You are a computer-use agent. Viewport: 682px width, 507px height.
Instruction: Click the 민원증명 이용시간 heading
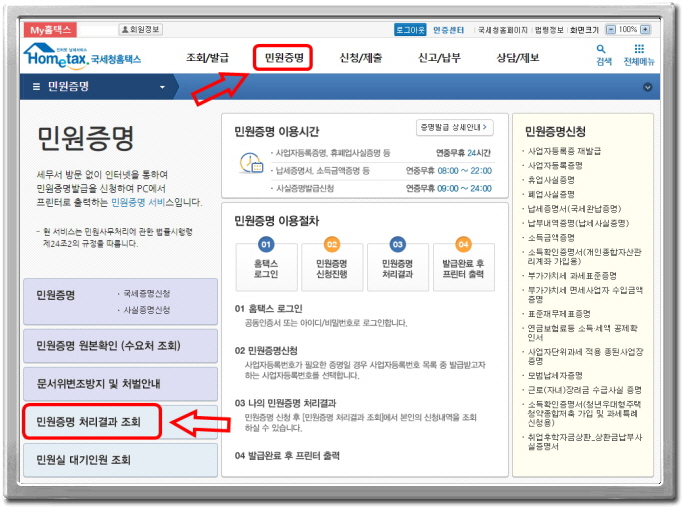click(277, 131)
